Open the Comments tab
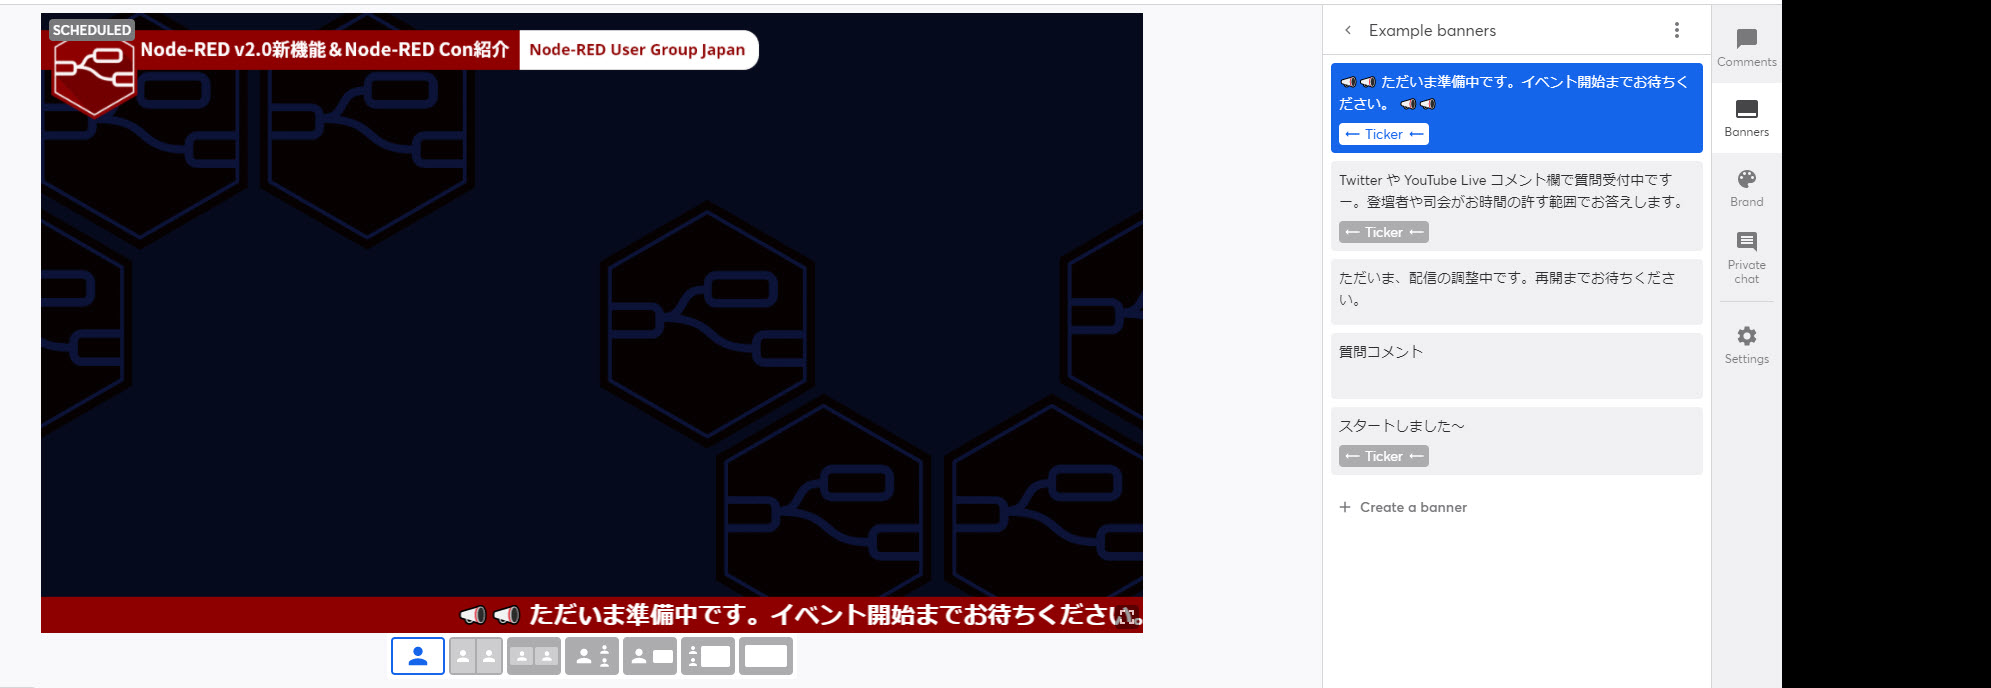Image resolution: width=1991 pixels, height=688 pixels. click(x=1746, y=48)
